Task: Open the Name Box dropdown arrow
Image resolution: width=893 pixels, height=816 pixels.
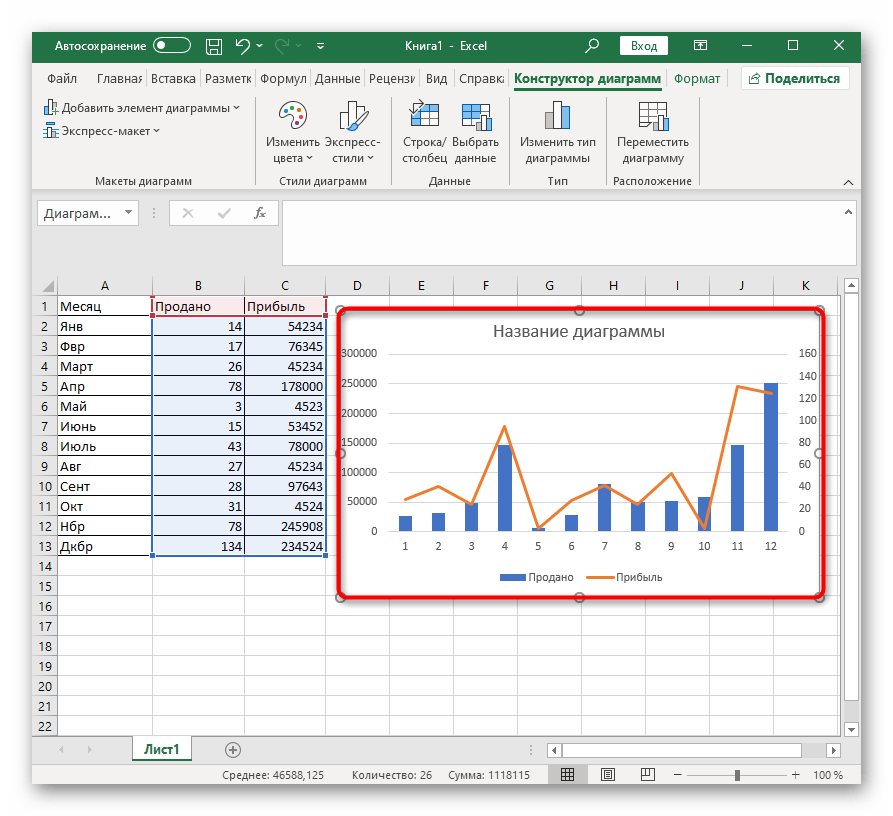Action: (128, 213)
